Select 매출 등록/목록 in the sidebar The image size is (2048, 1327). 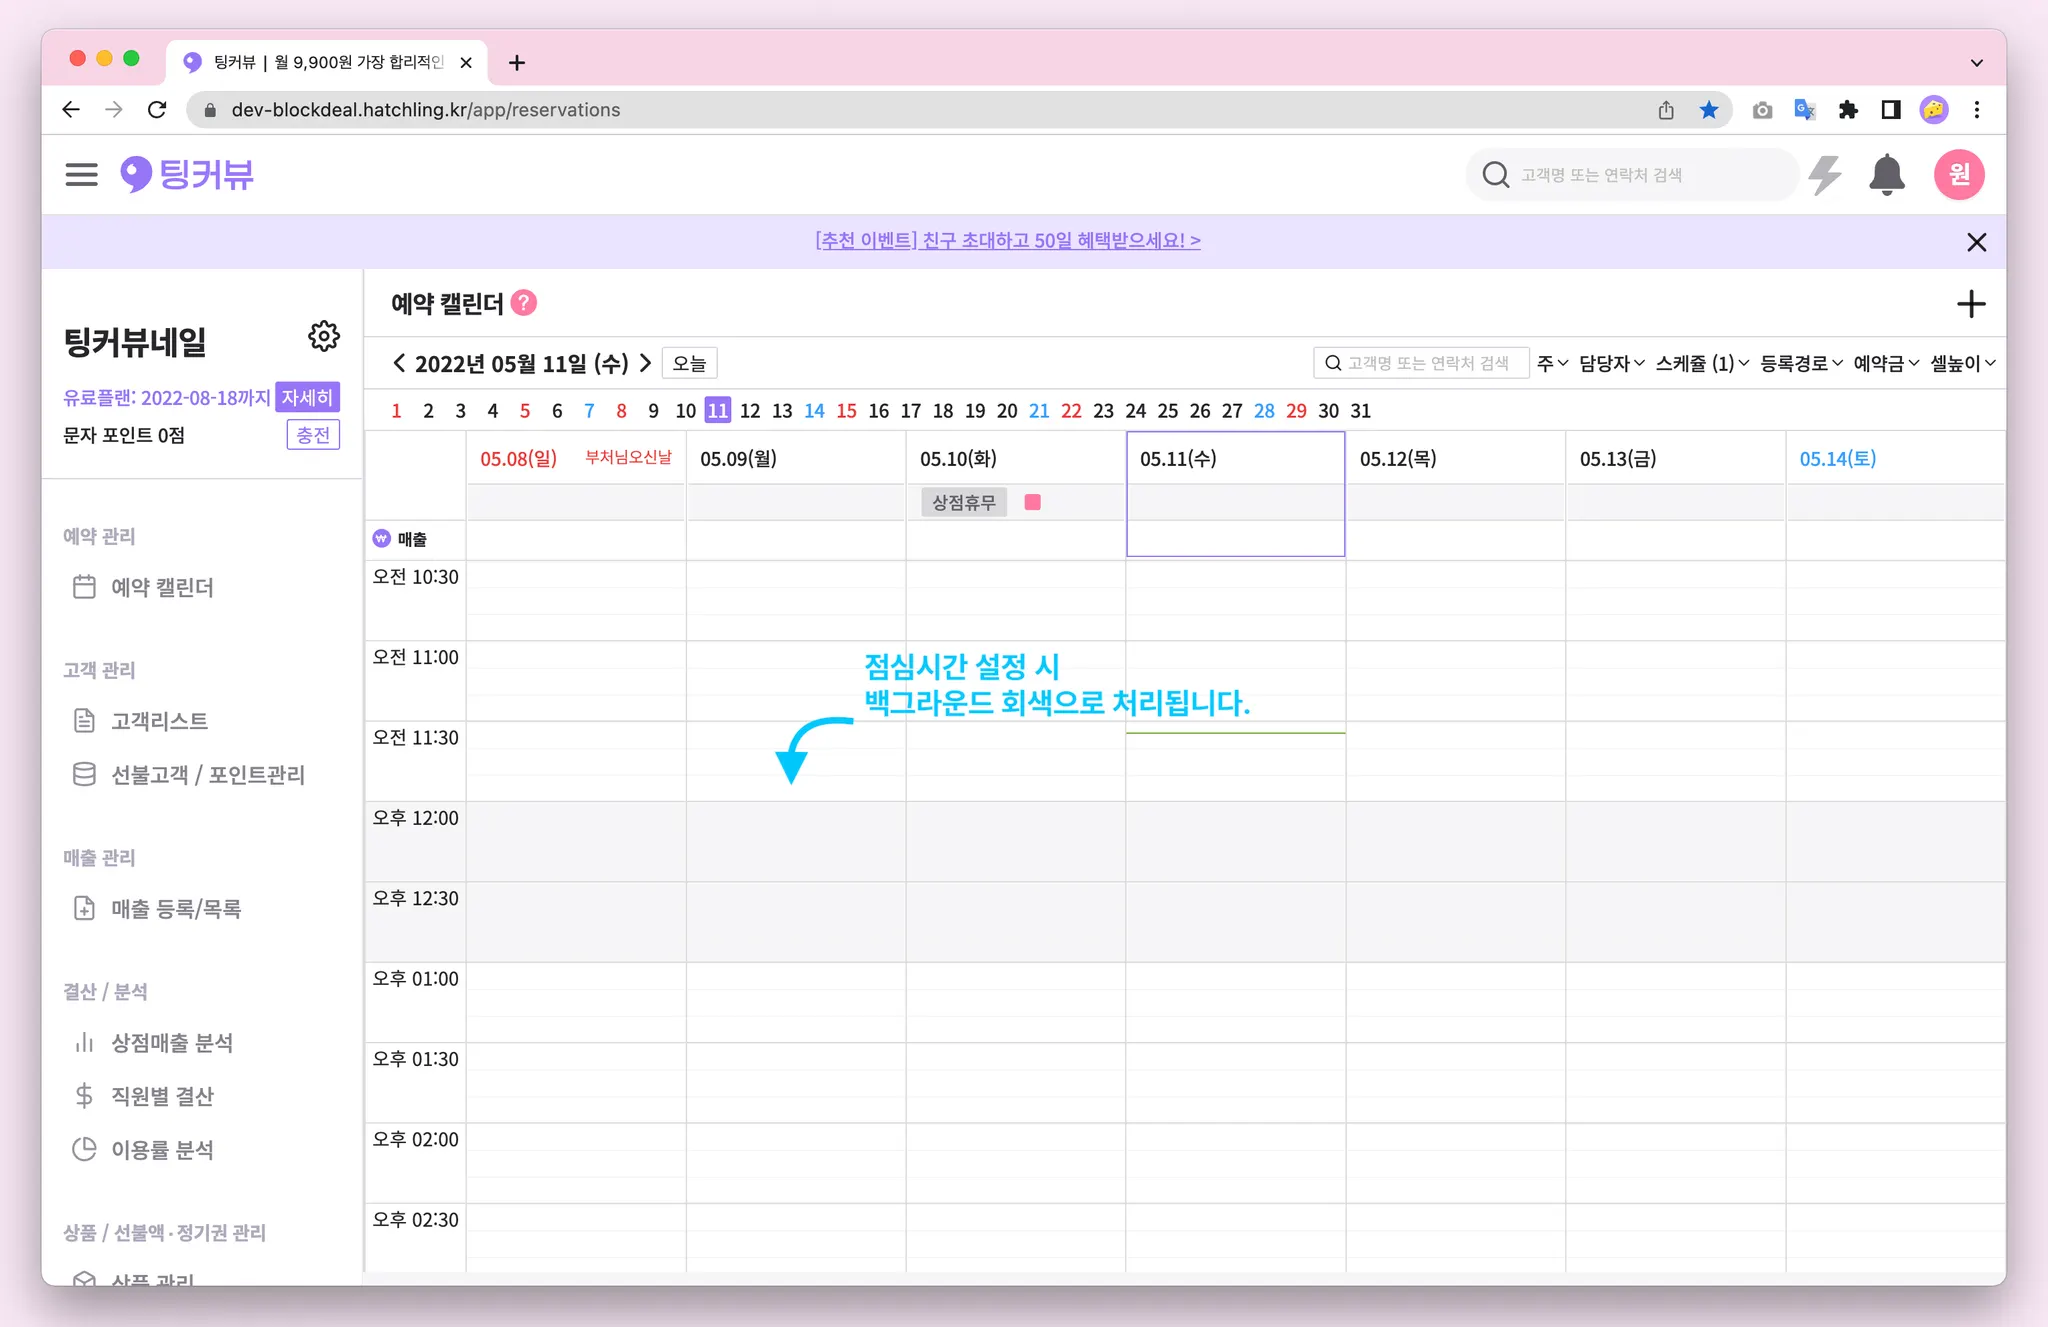(176, 909)
